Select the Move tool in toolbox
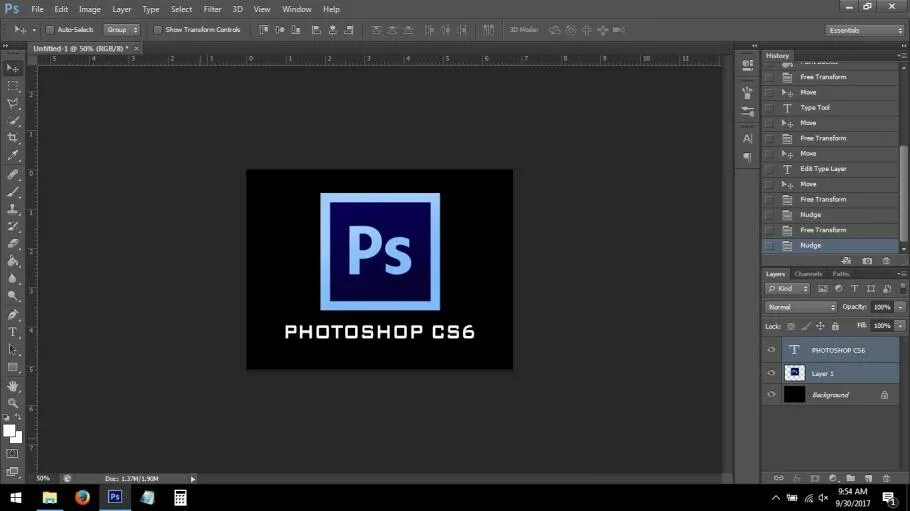 pyautogui.click(x=12, y=69)
